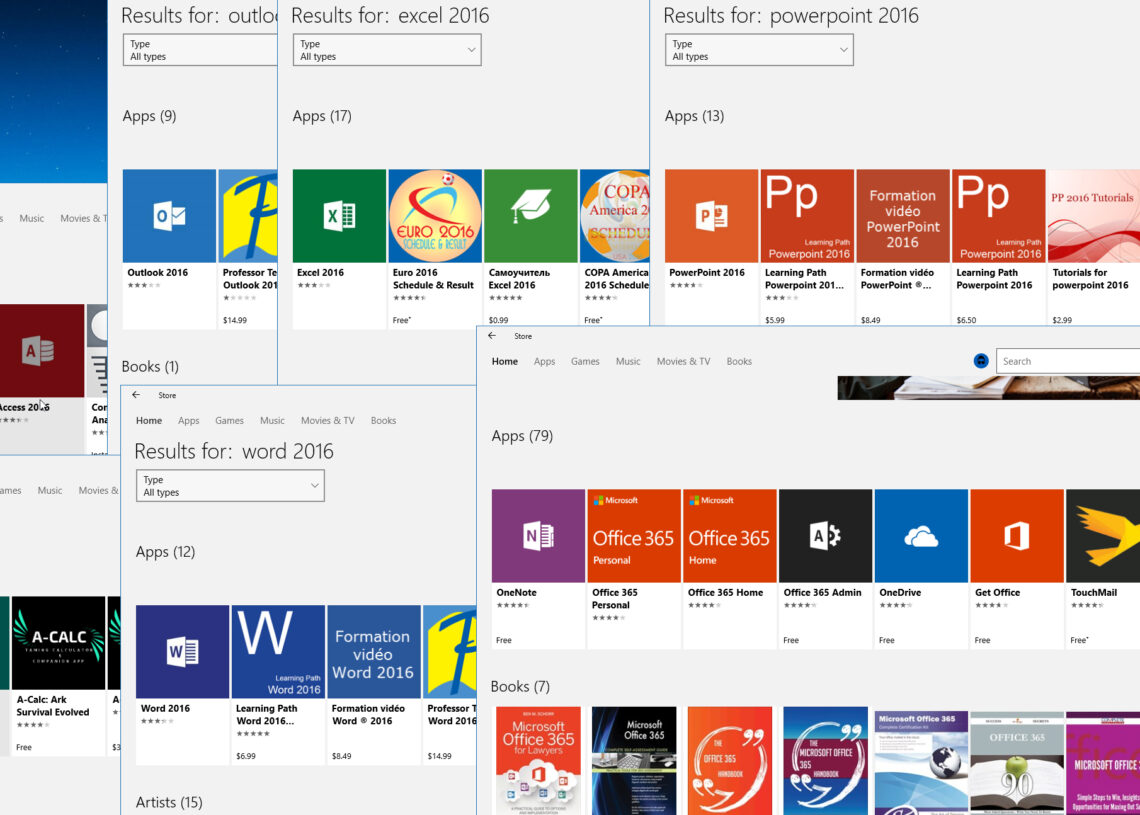1140x815 pixels.
Task: Open the Office 365 Personal tile
Action: (634, 535)
